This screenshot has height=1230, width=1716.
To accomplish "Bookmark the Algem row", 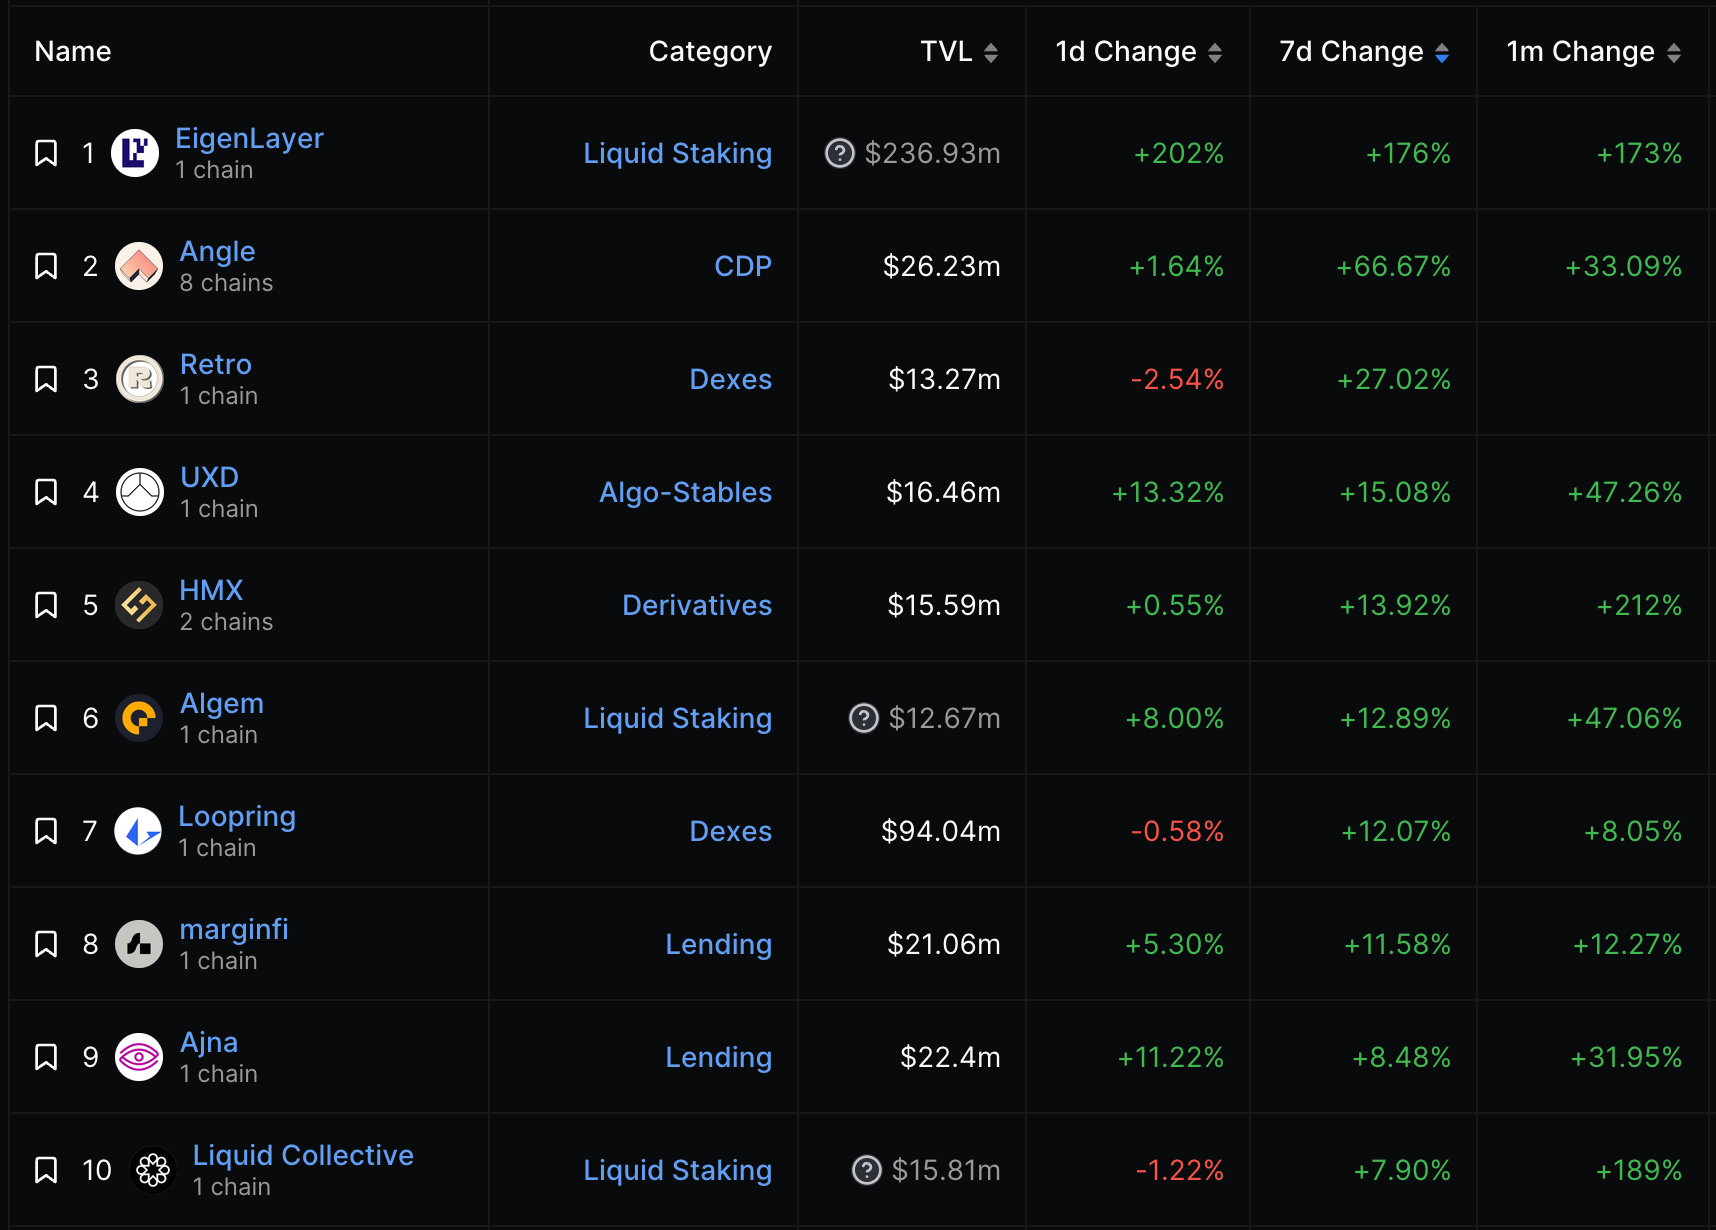I will (46, 718).
